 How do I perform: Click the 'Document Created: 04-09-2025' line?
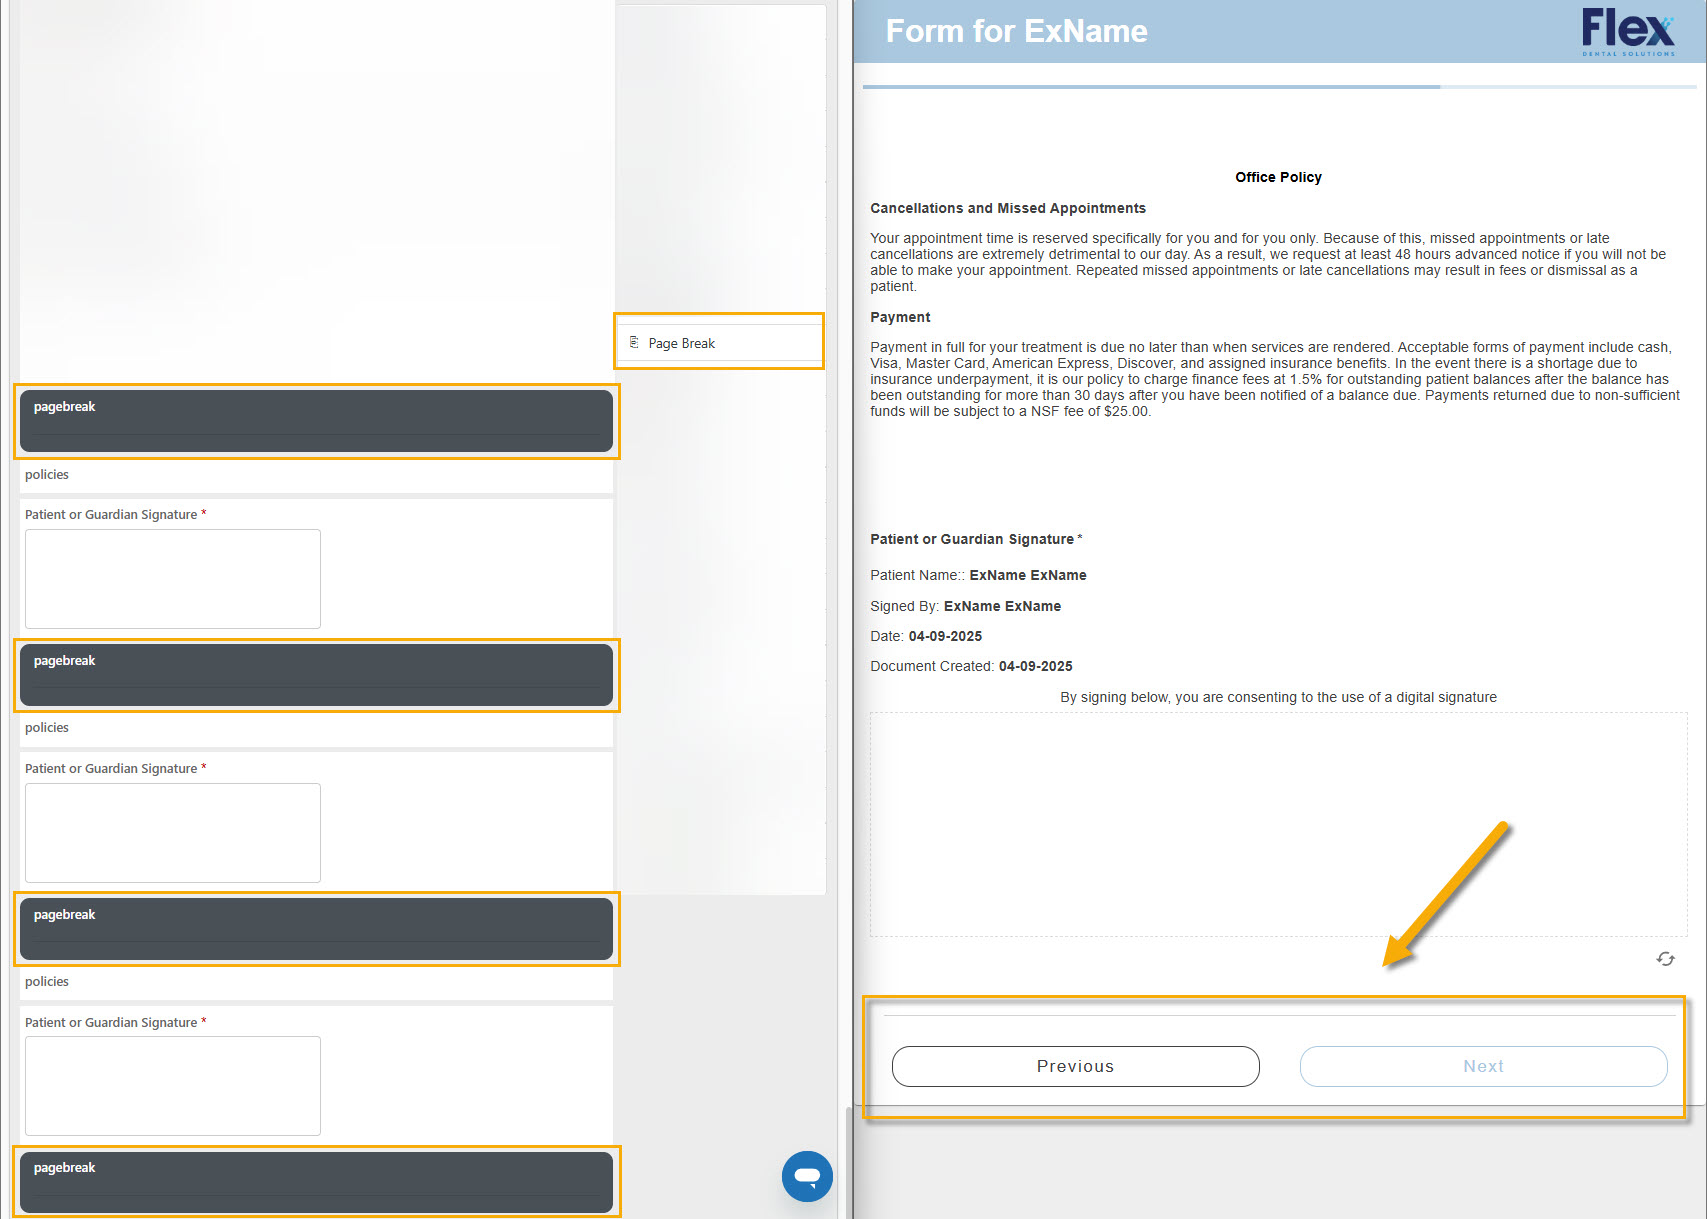point(971,666)
